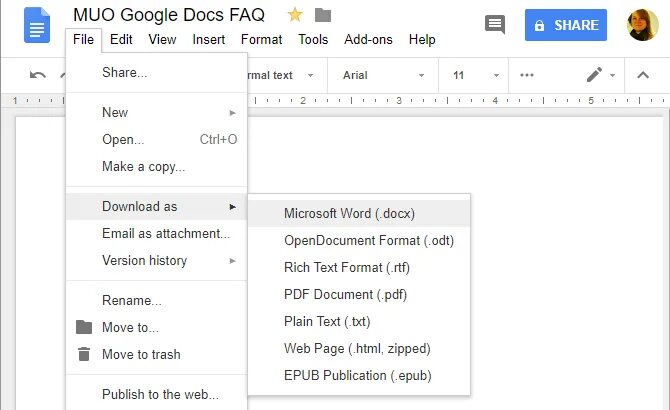Click the pencil editing mode icon
This screenshot has height=410, width=670.
click(594, 75)
